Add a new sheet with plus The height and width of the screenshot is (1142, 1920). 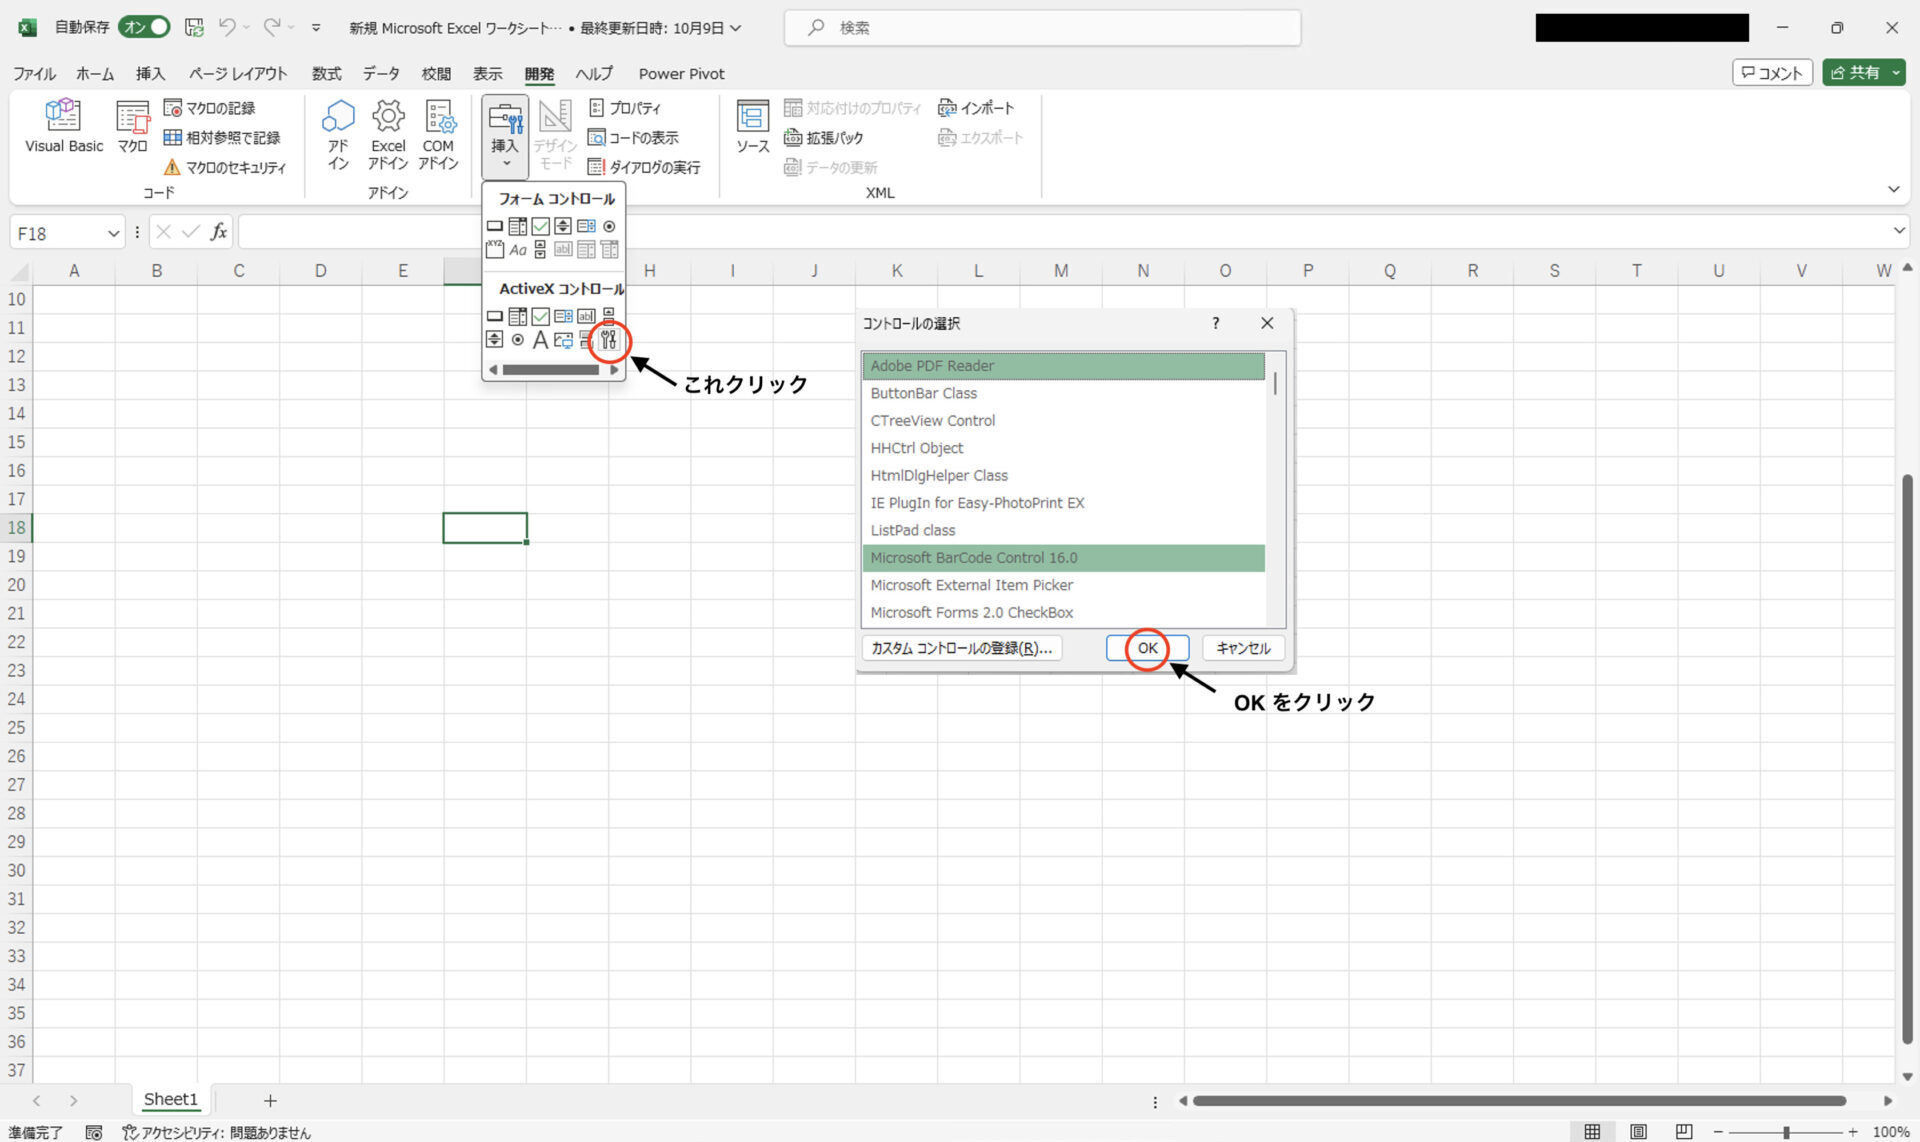click(270, 1100)
